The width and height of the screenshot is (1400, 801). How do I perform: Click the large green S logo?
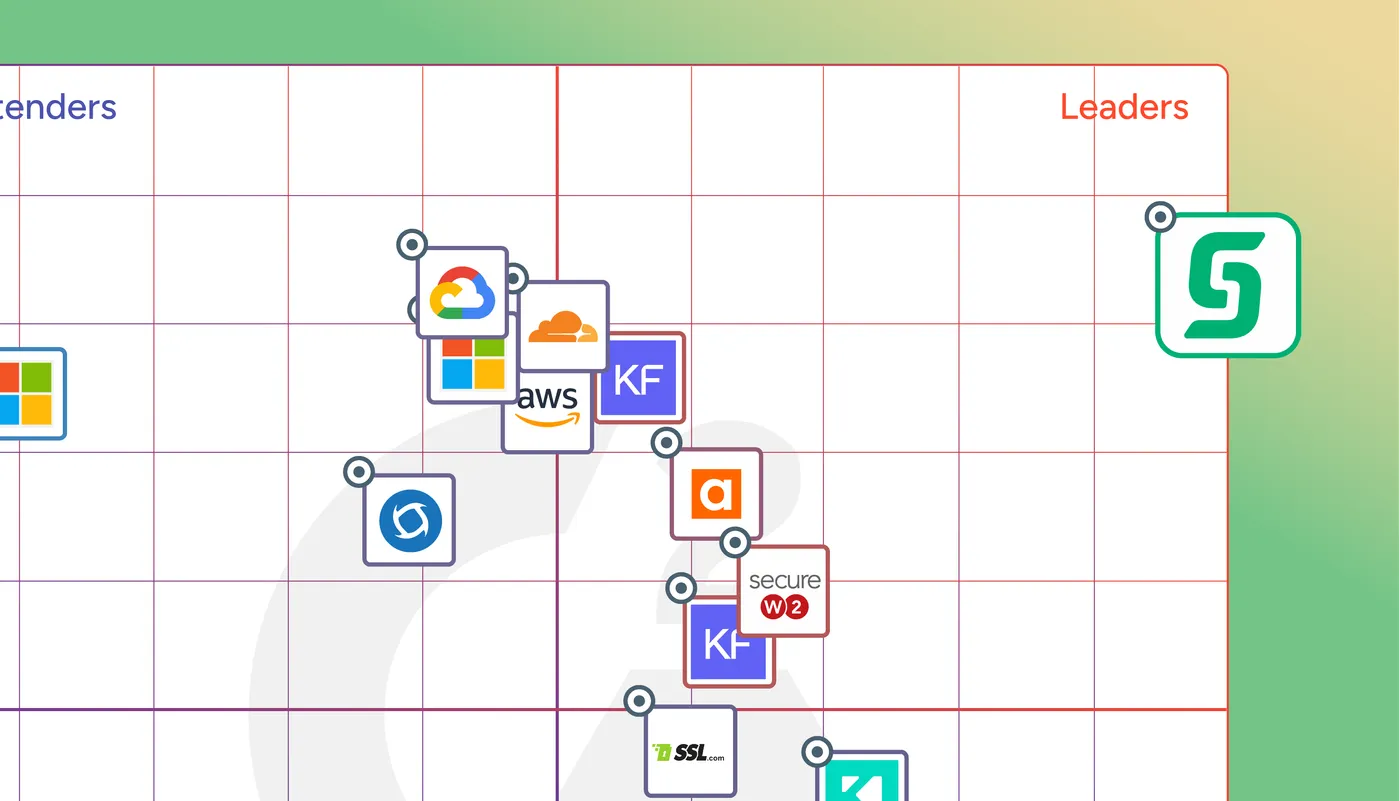(x=1227, y=285)
